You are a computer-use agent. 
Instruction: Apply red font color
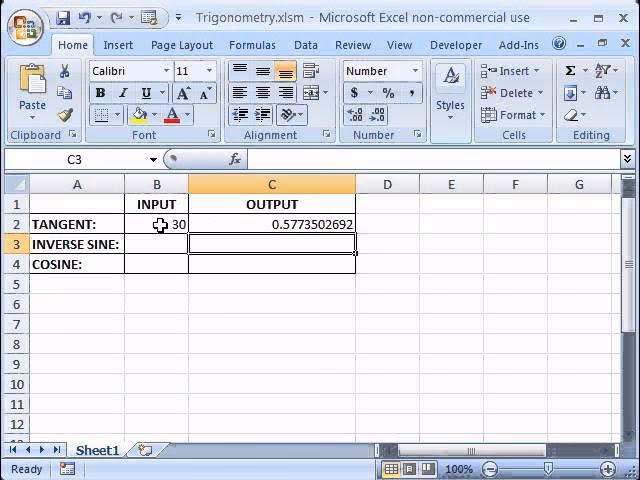point(172,115)
